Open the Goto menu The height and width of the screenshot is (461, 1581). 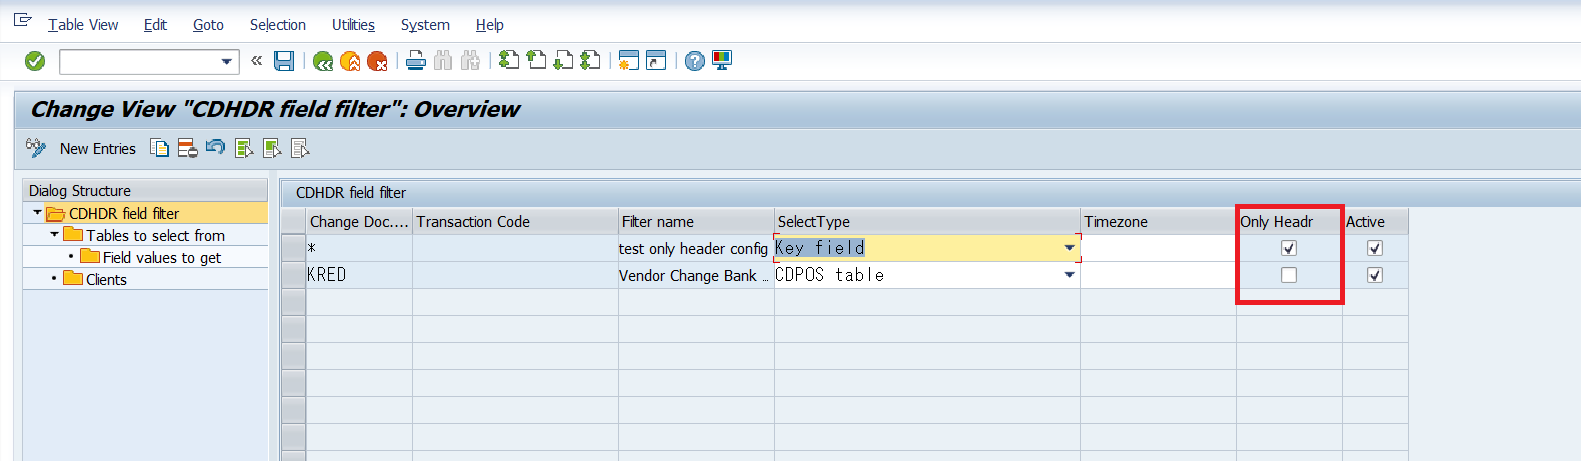208,25
